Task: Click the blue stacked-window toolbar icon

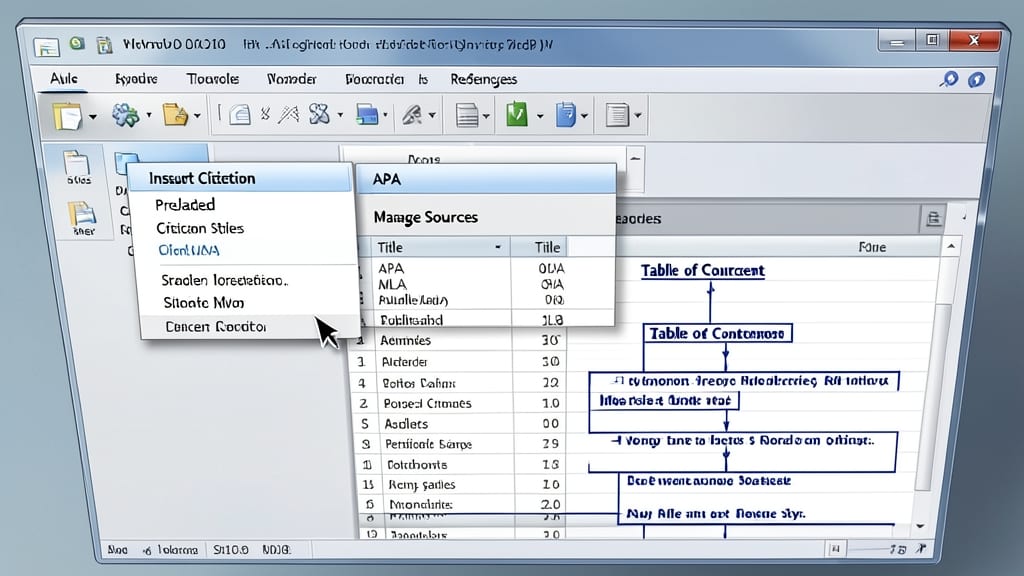Action: (x=367, y=115)
